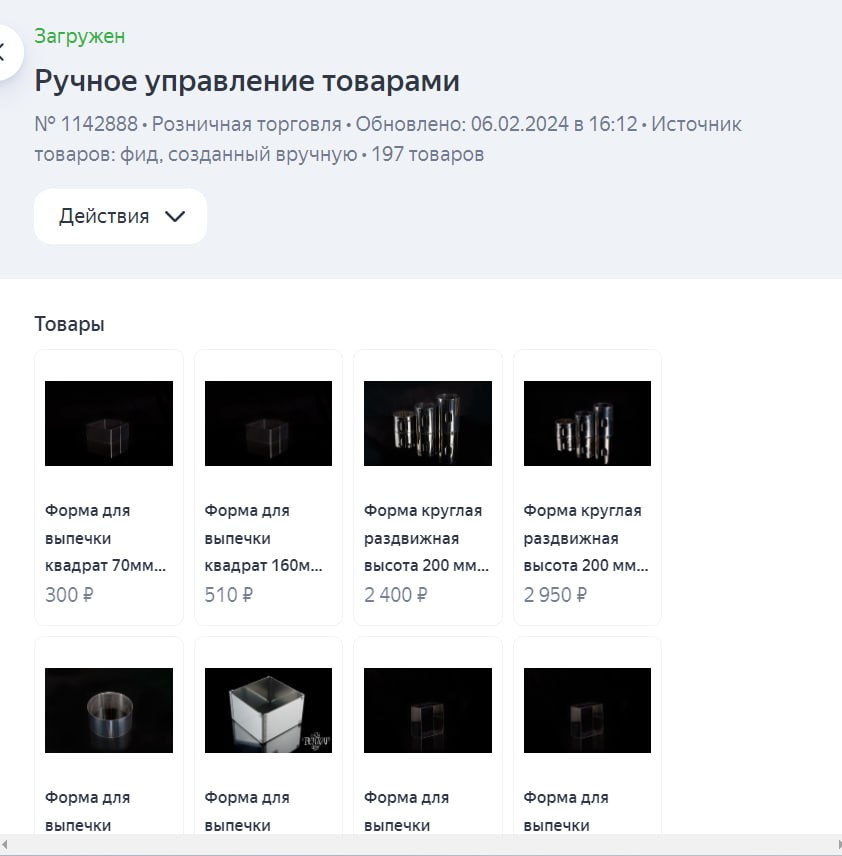Click the 2 400 ₽ price

pyautogui.click(x=396, y=595)
